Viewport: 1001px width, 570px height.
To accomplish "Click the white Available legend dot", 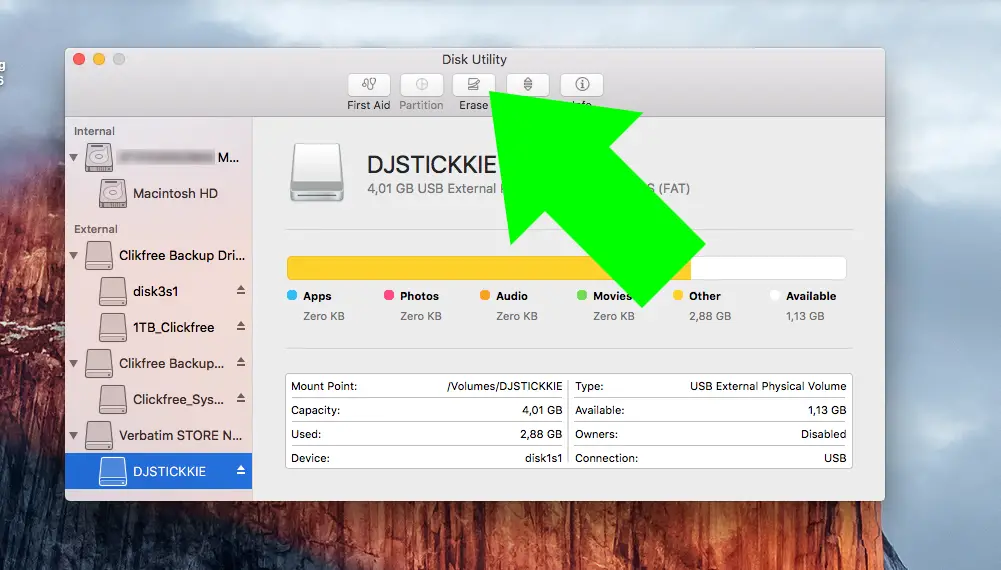I will 775,295.
